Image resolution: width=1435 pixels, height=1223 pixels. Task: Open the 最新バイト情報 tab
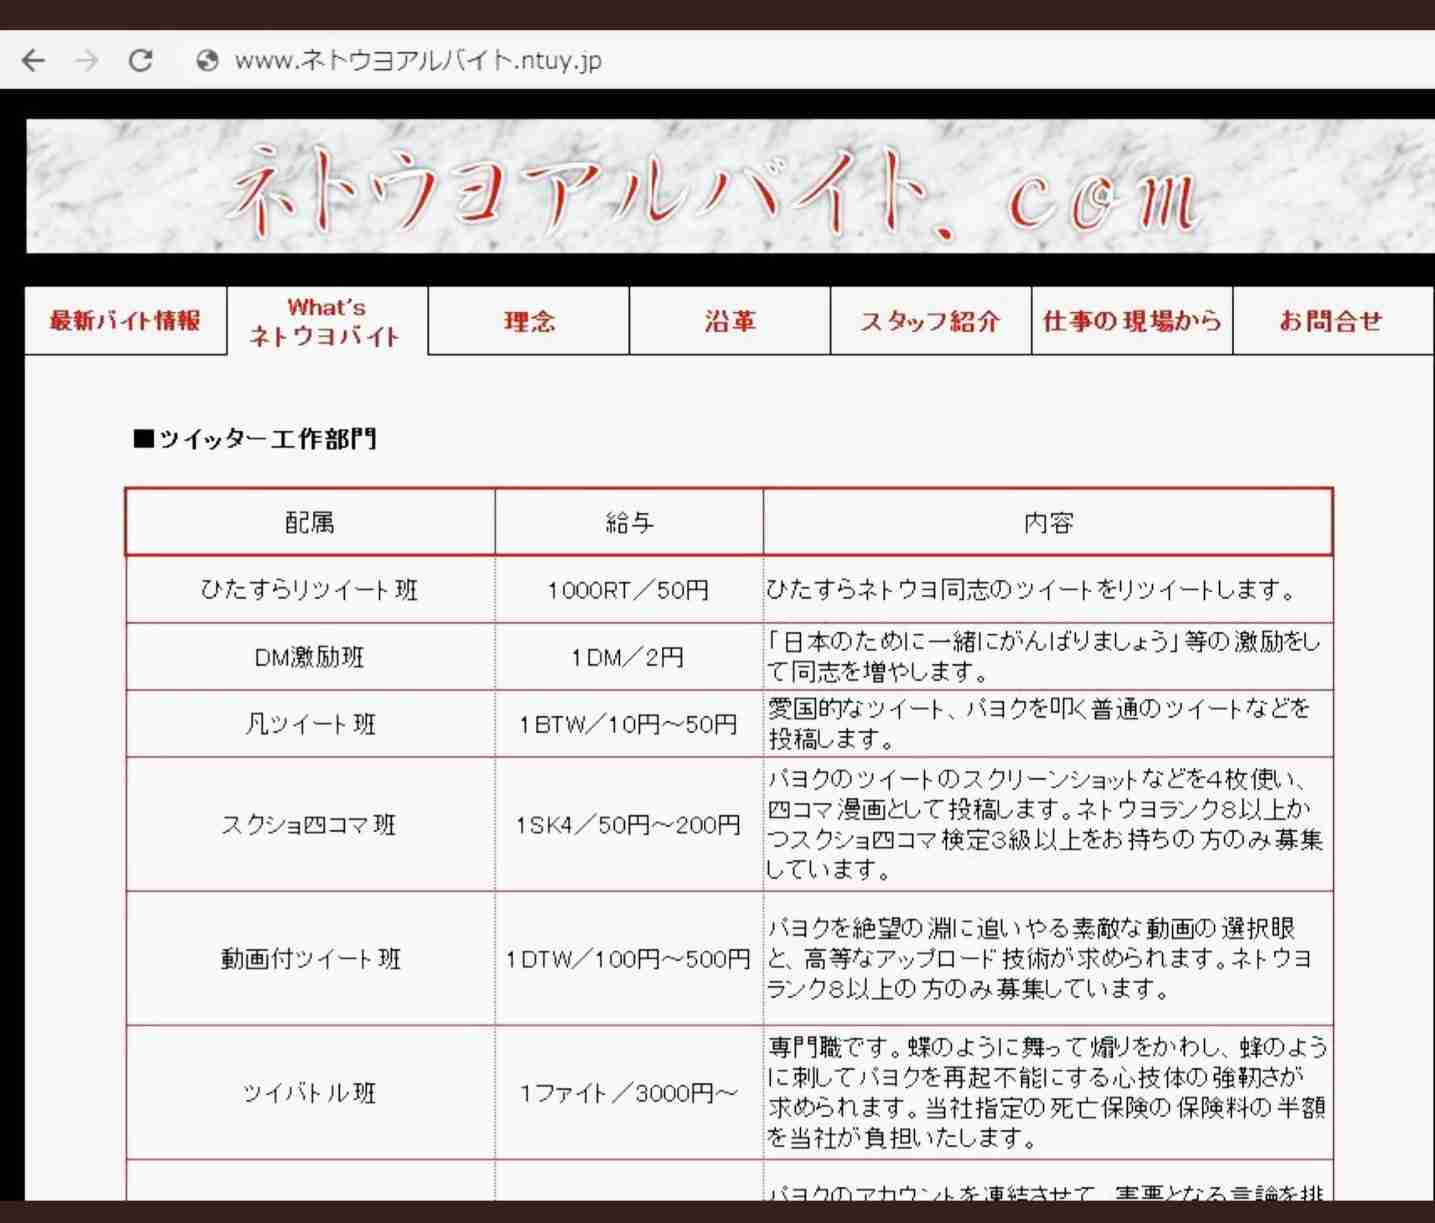click(x=126, y=320)
